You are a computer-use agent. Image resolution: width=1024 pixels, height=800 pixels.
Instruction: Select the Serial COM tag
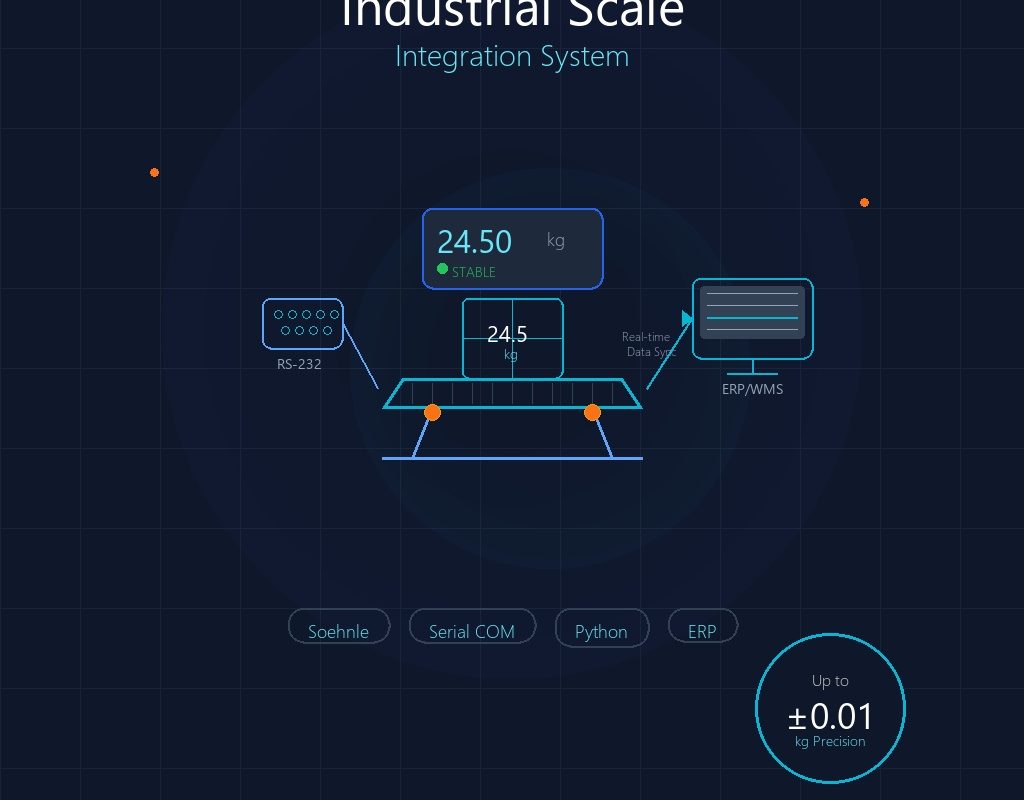[x=471, y=631]
